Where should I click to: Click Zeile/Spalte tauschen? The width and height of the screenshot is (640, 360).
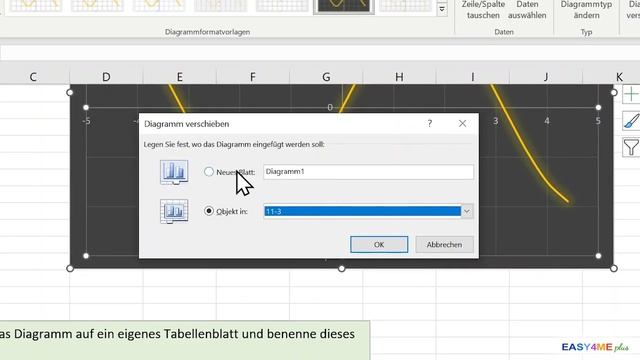tap(483, 10)
